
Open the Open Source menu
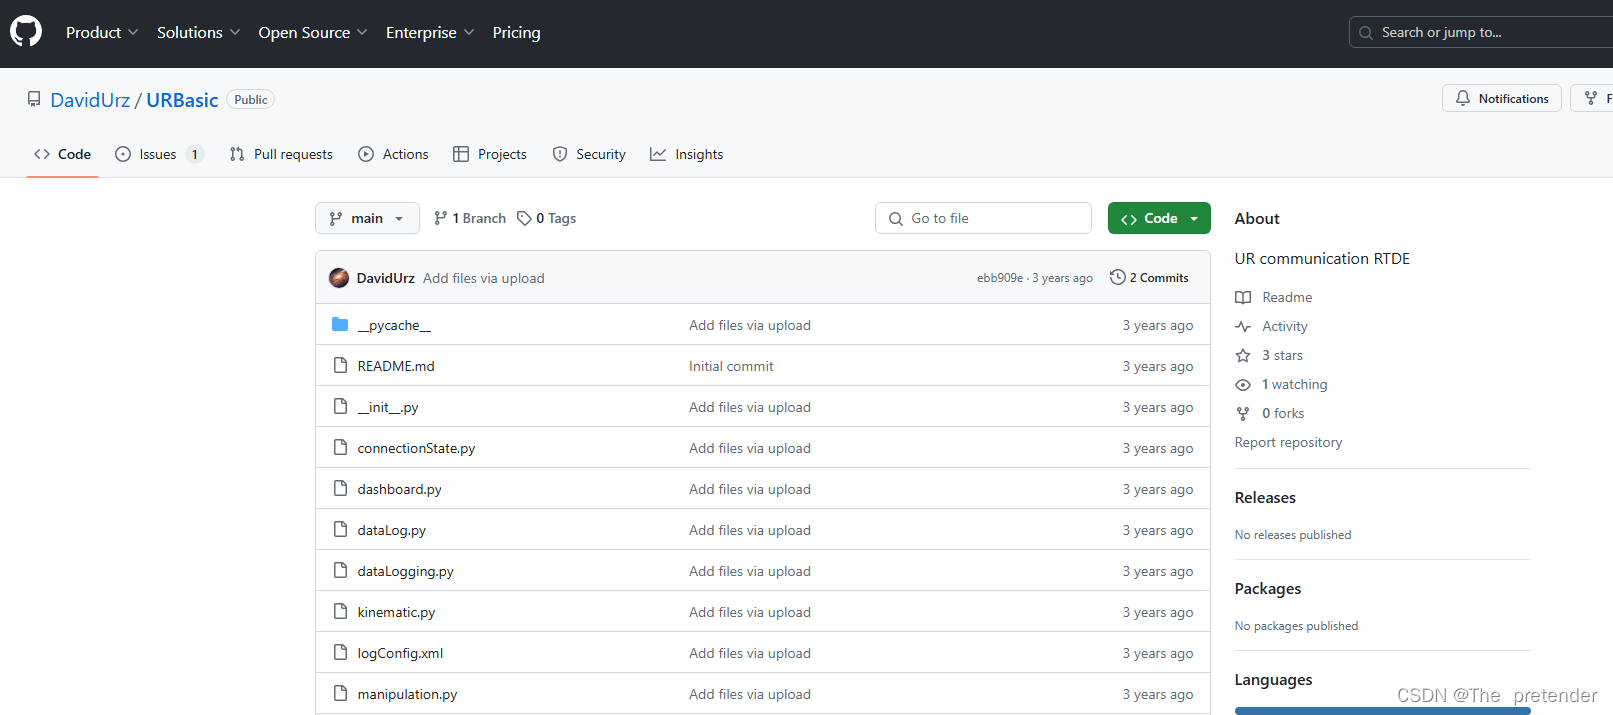pos(313,32)
